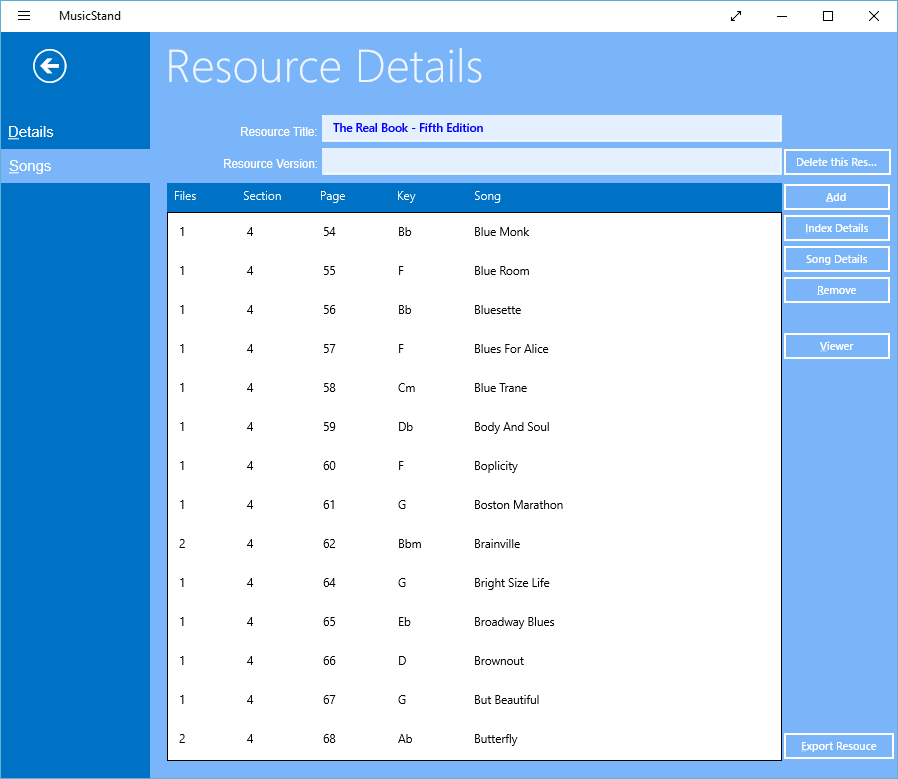Click Export Resouce button
The width and height of the screenshot is (898, 779).
(838, 746)
